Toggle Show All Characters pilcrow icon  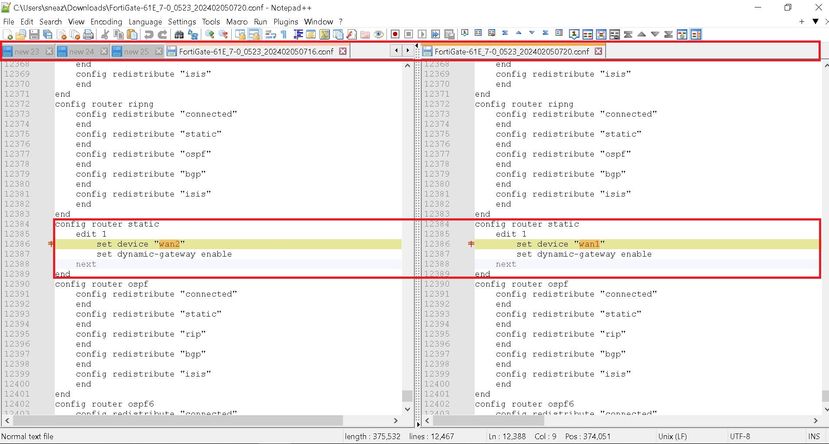284,34
